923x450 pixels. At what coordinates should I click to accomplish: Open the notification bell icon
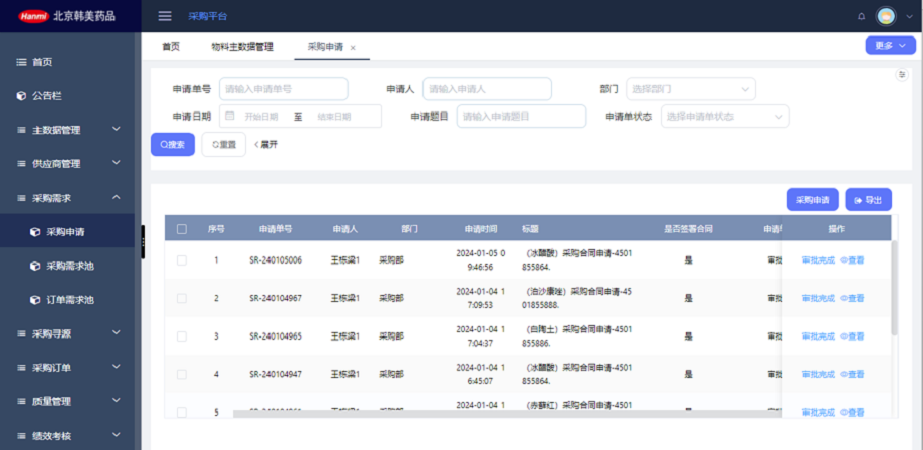tap(862, 16)
